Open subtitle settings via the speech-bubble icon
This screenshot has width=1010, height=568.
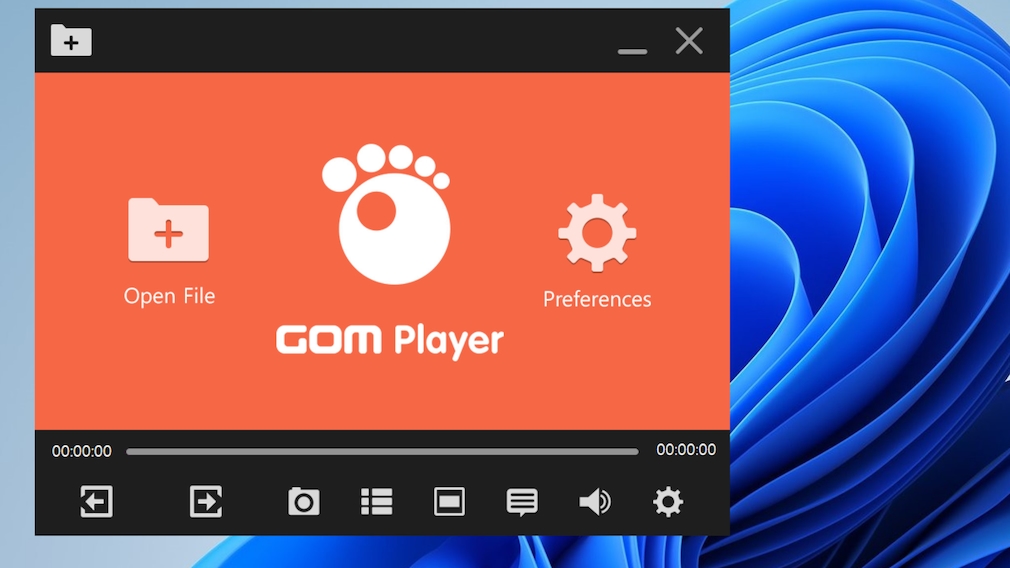click(x=522, y=502)
